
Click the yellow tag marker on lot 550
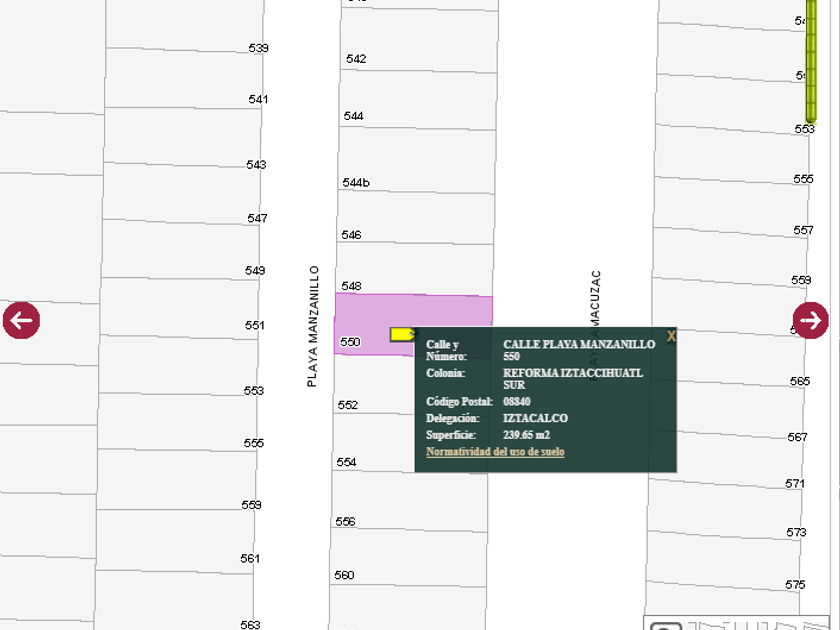pyautogui.click(x=402, y=334)
